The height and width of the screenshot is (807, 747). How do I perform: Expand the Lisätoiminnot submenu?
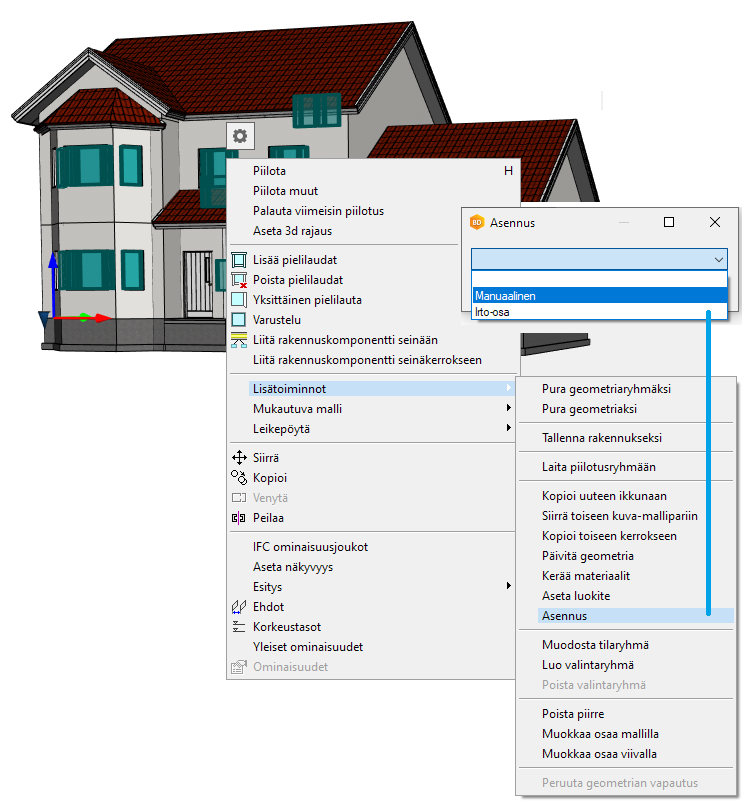[x=380, y=388]
